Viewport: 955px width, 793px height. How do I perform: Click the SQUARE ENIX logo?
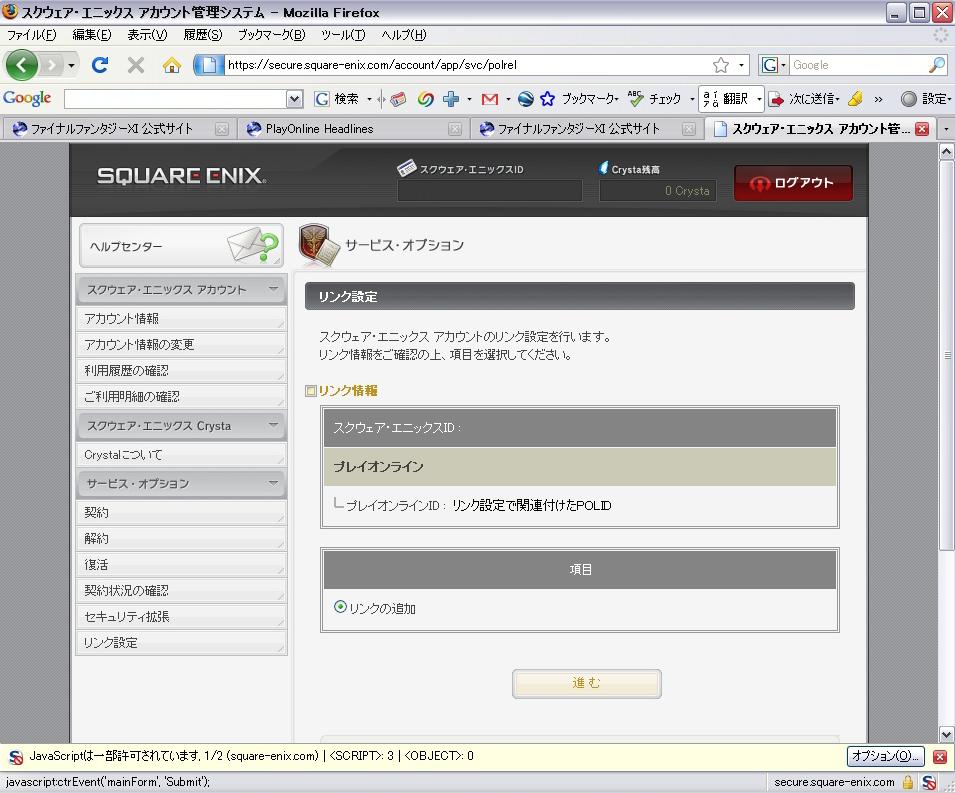181,176
